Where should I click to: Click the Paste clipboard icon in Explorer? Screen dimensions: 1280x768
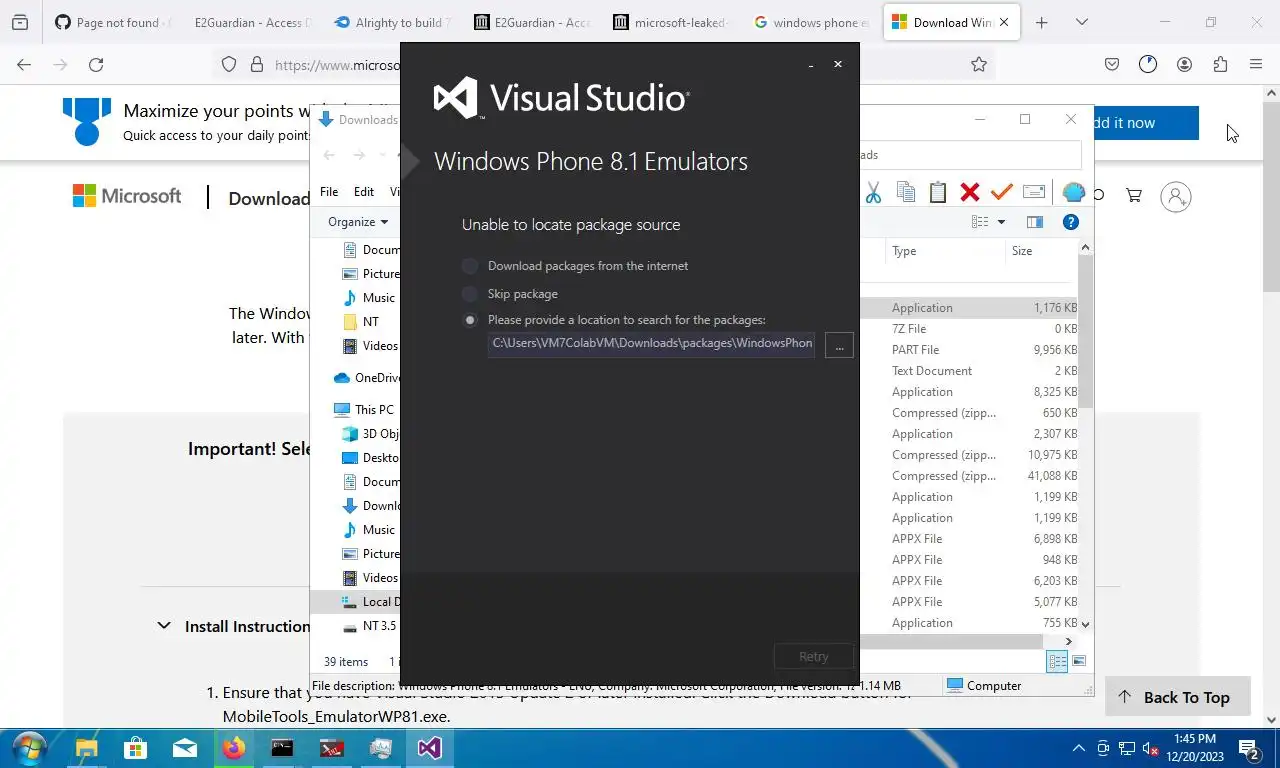[938, 192]
